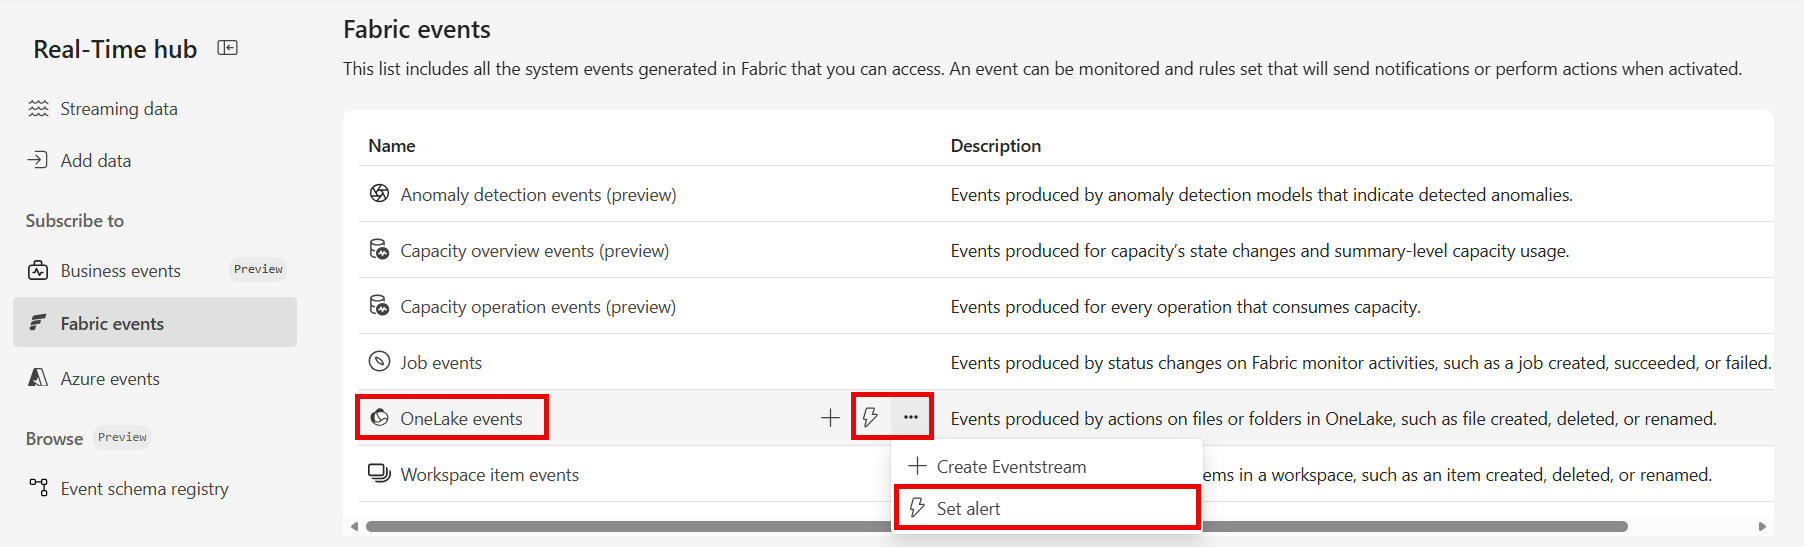This screenshot has width=1804, height=547.
Task: Sort by the Name column header
Action: (x=392, y=146)
